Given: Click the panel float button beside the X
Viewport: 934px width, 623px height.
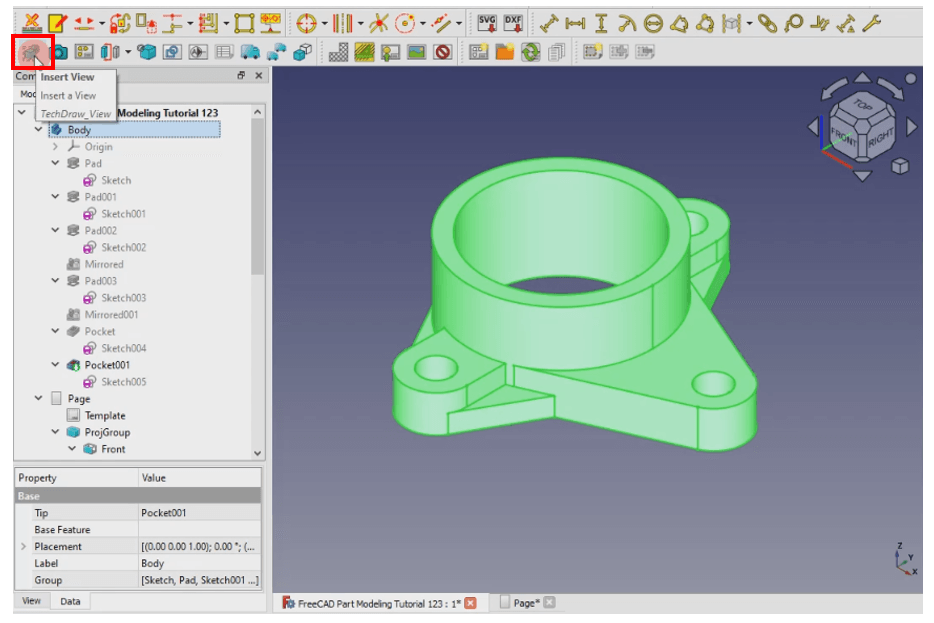Looking at the screenshot, I should click(241, 75).
